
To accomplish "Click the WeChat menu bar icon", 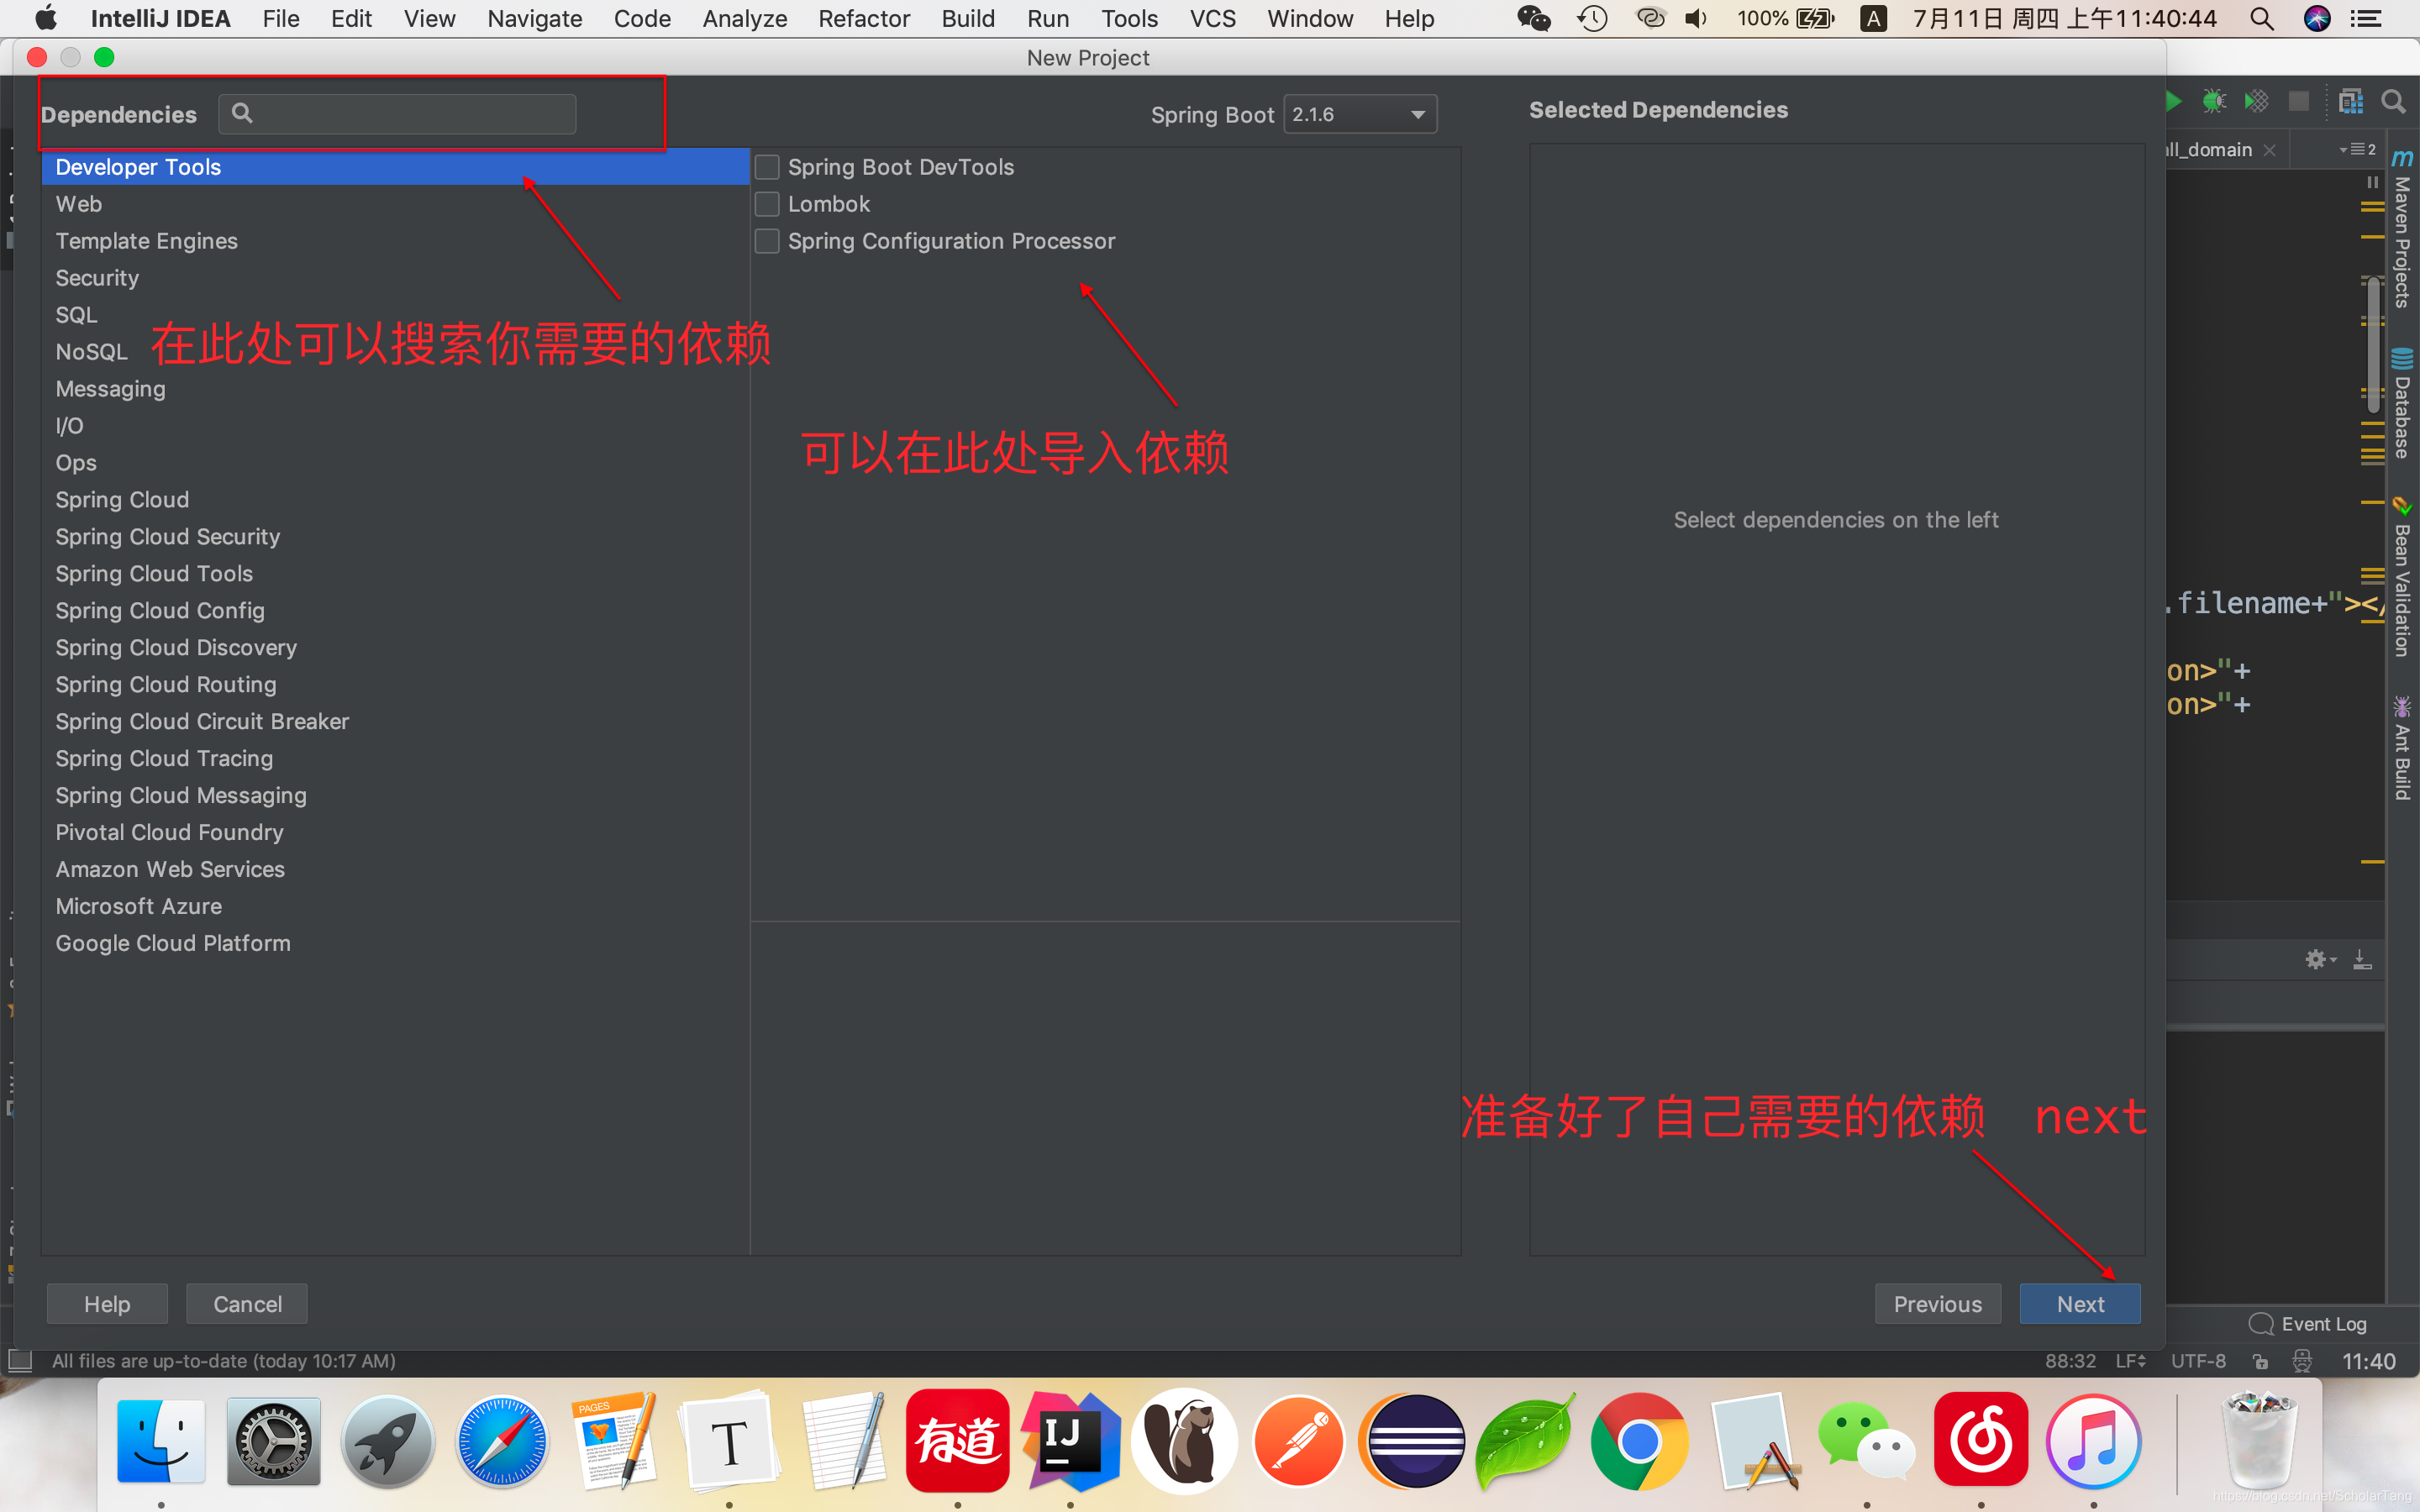I will pos(1533,19).
